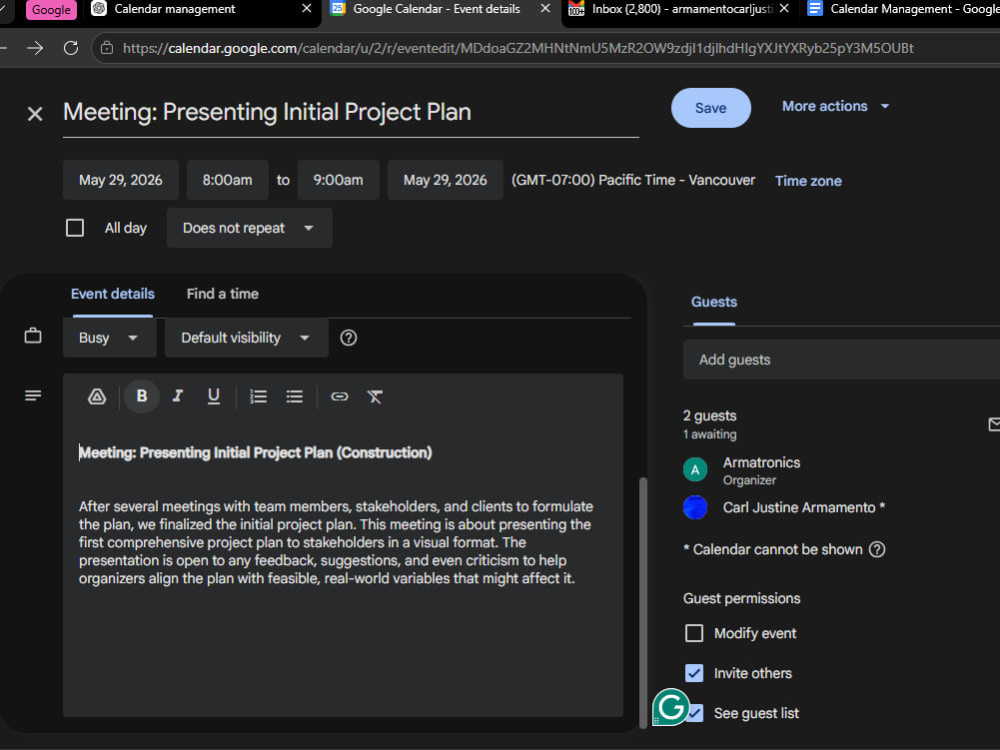The width and height of the screenshot is (1000, 750).
Task: Click the Google Drive attachment icon
Action: (97, 397)
